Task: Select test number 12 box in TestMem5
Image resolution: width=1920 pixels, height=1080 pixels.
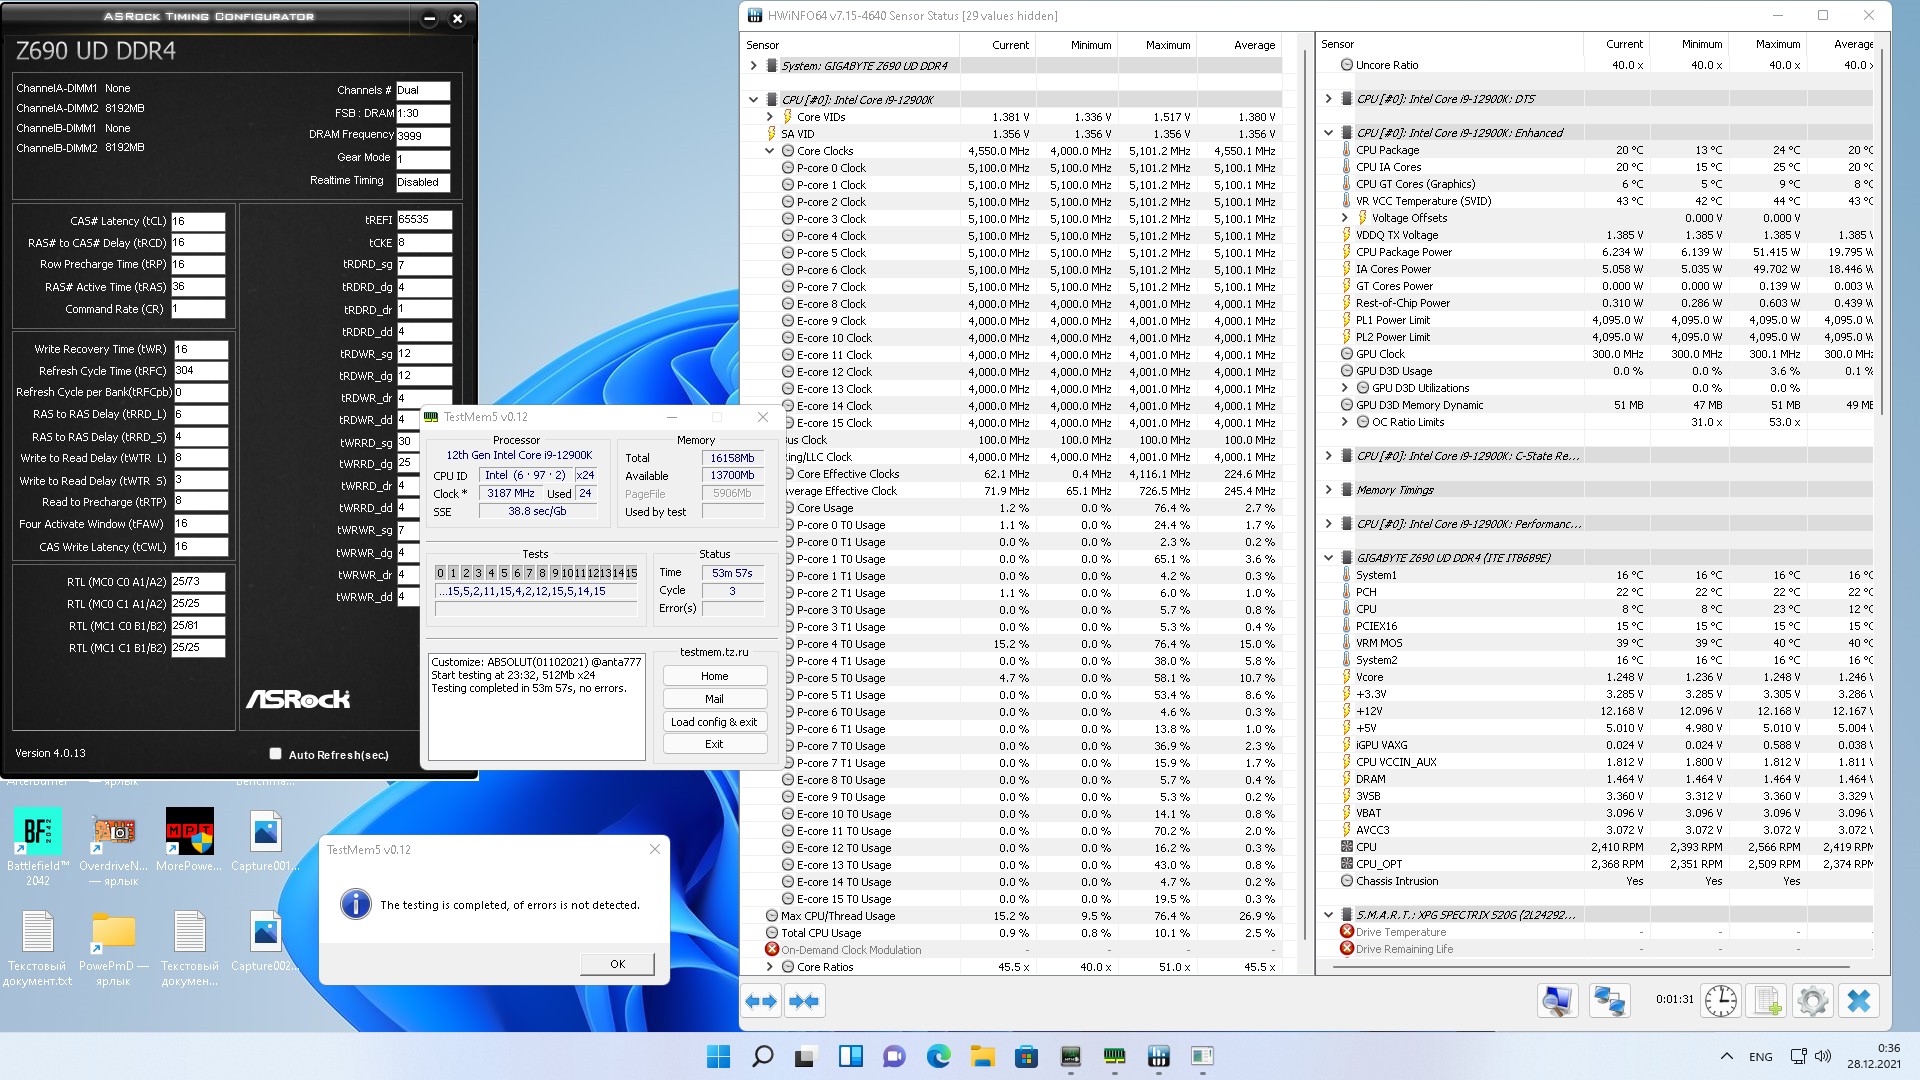Action: tap(593, 573)
